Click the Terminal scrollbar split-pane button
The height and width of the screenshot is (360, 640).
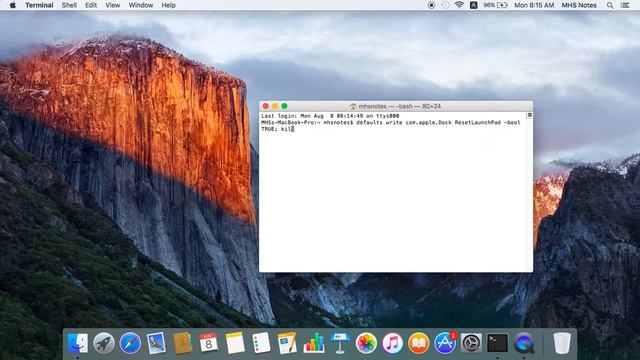point(529,115)
